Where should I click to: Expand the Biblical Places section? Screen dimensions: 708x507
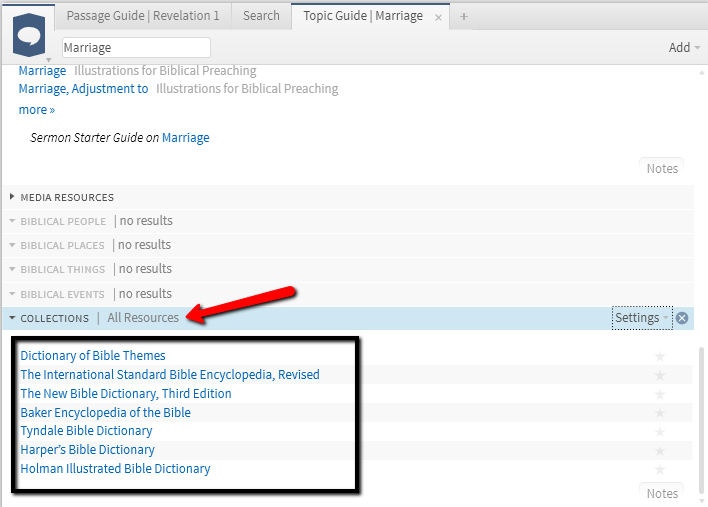[x=12, y=245]
